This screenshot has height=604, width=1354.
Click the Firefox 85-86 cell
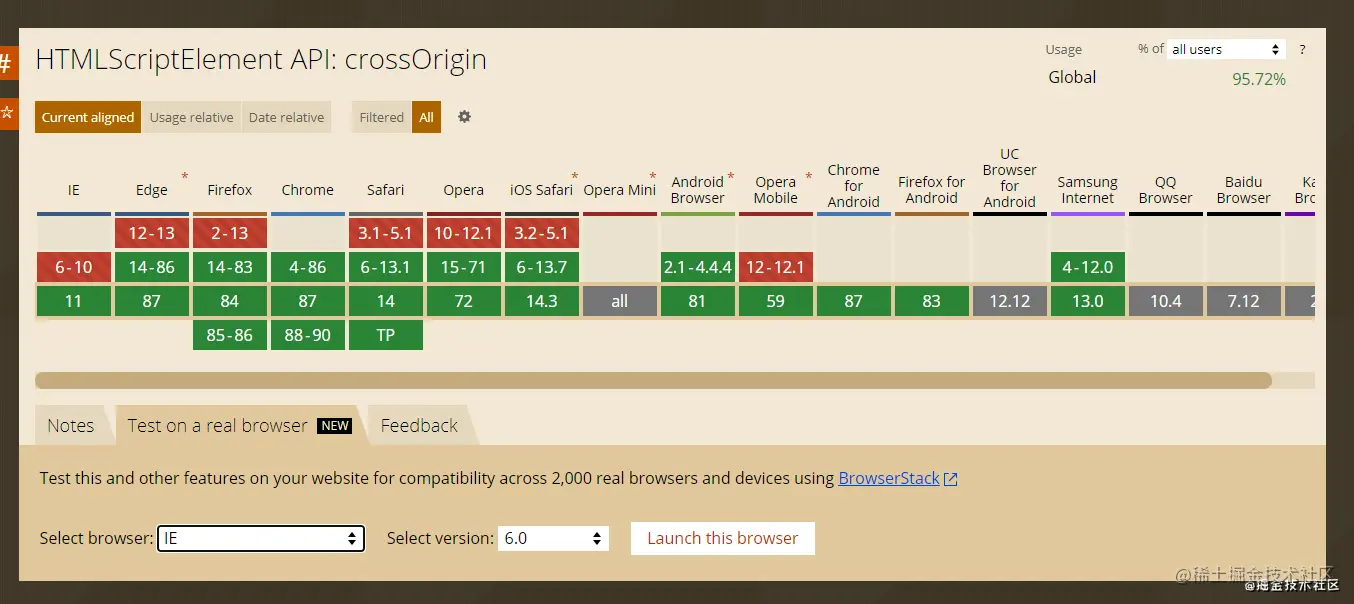click(230, 335)
